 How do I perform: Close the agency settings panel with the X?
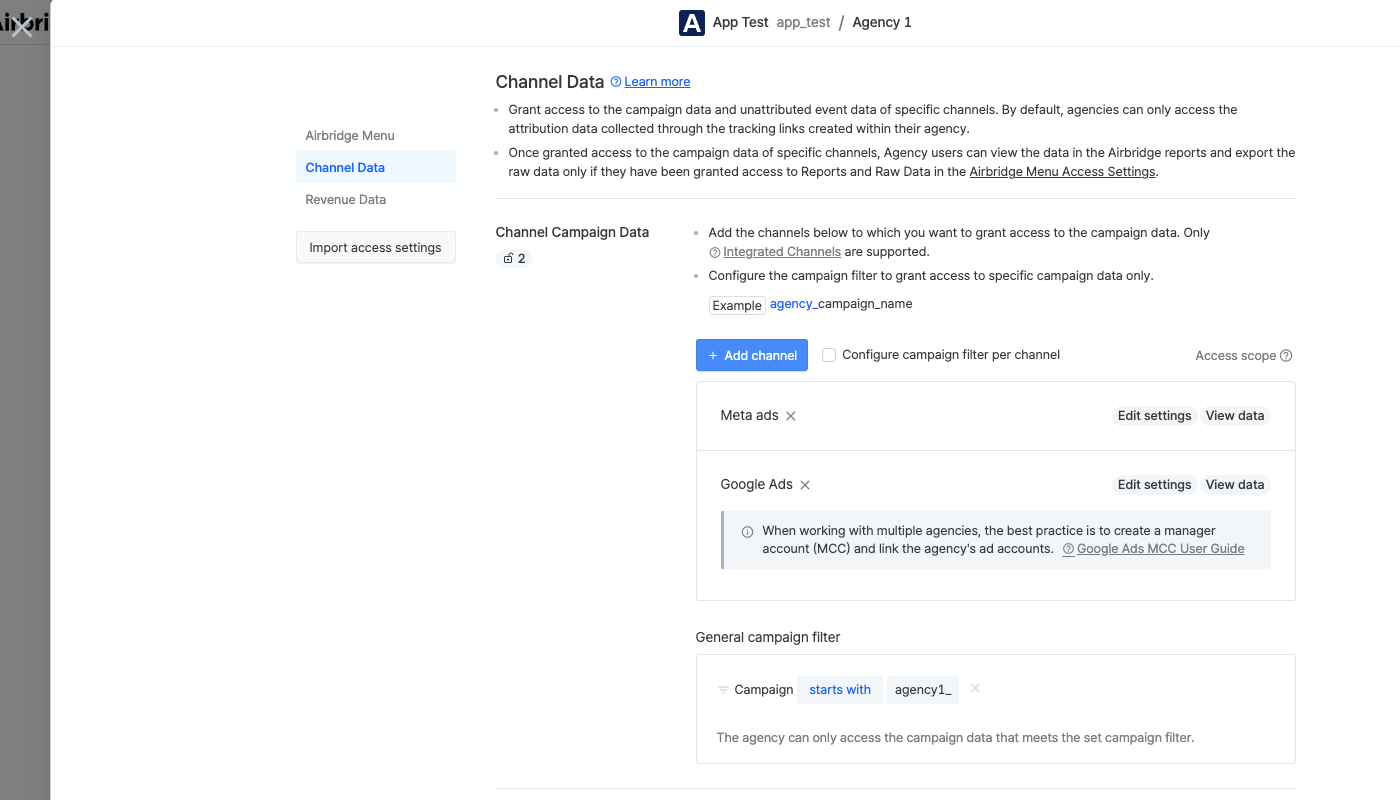22,26
